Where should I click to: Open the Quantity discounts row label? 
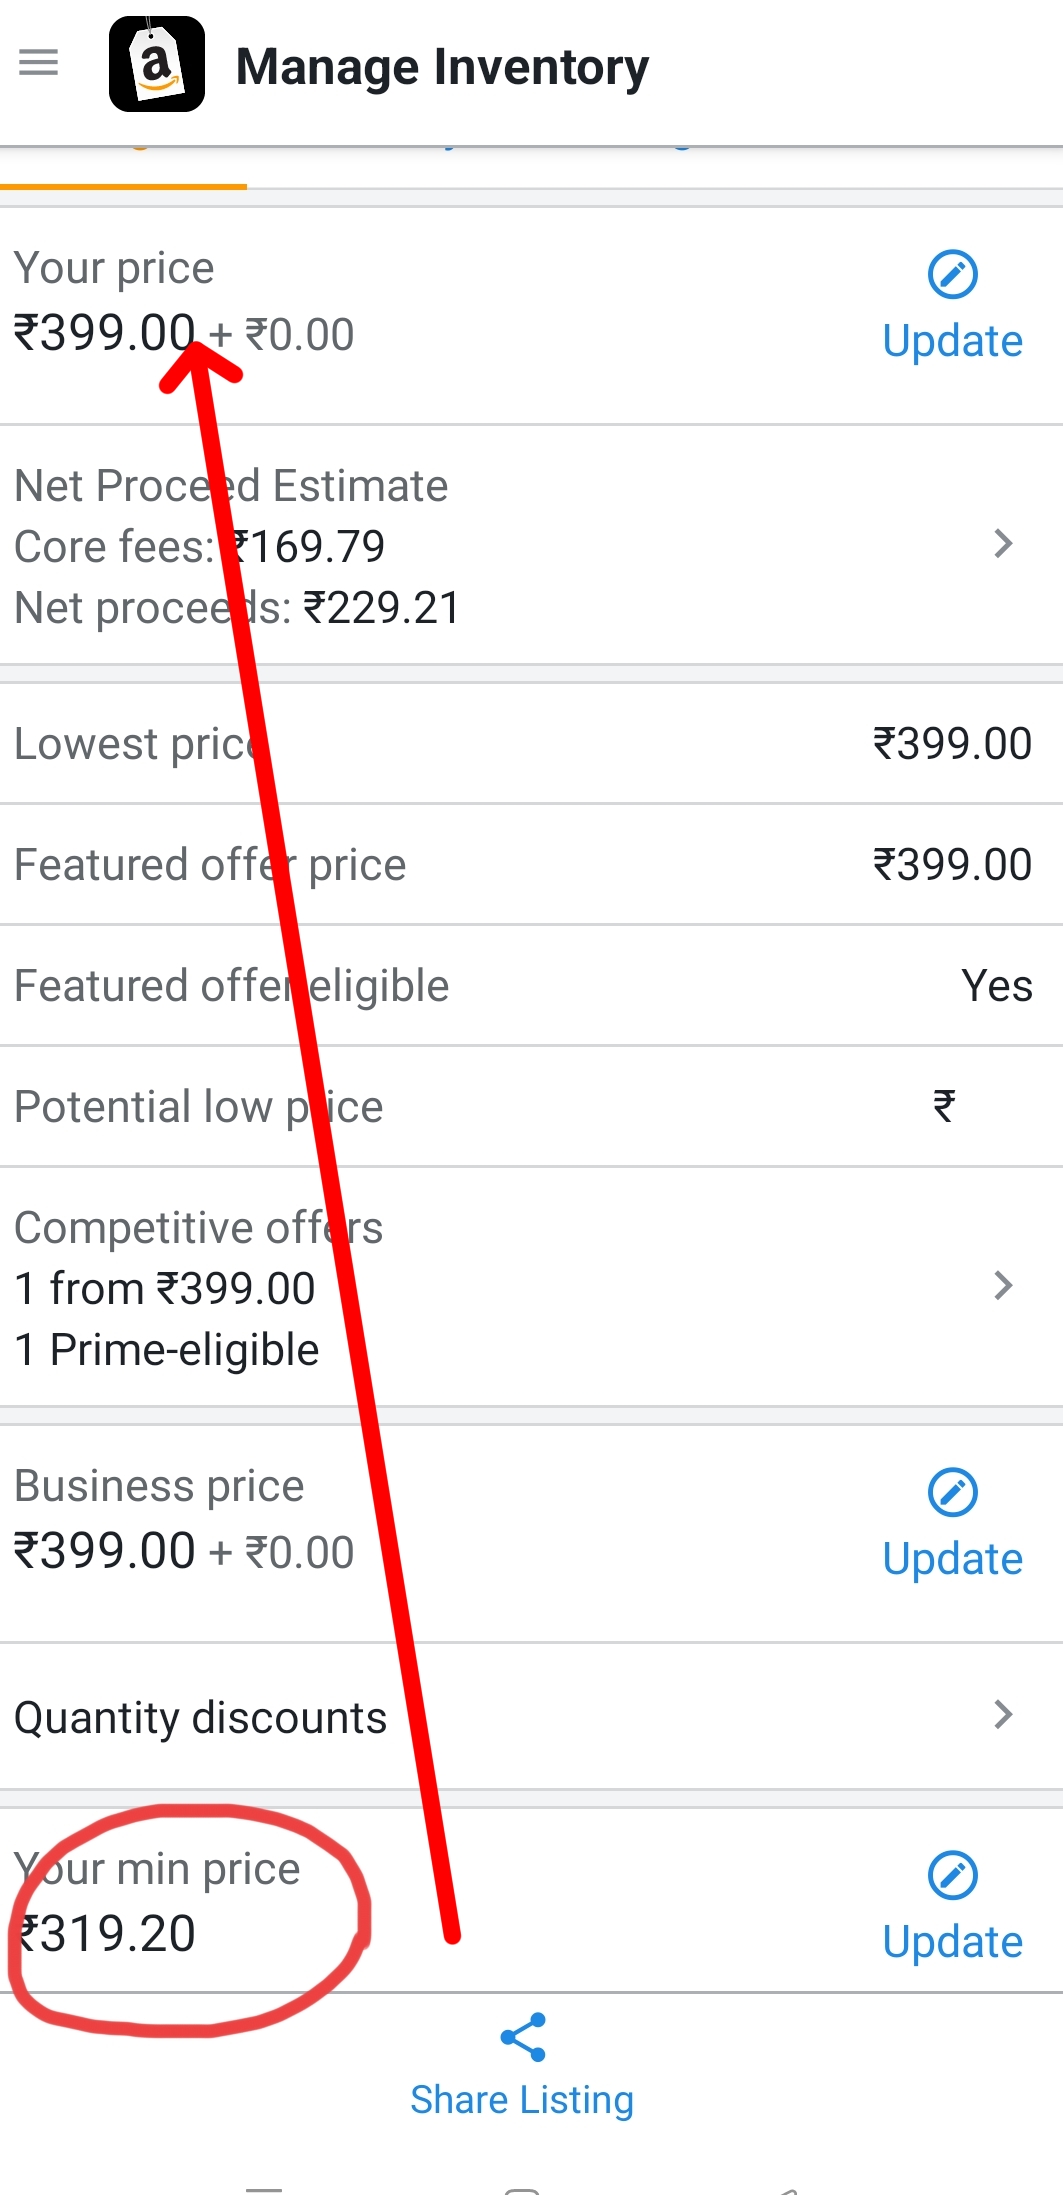[x=200, y=1718]
